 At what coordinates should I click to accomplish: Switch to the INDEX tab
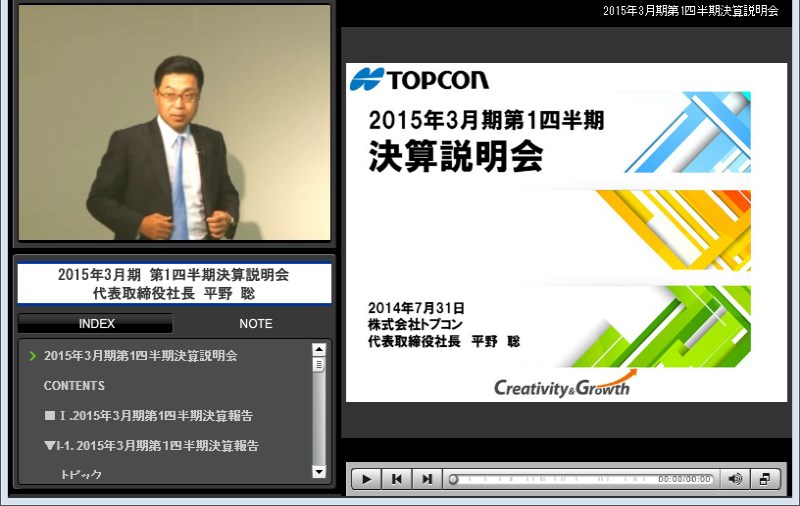96,323
